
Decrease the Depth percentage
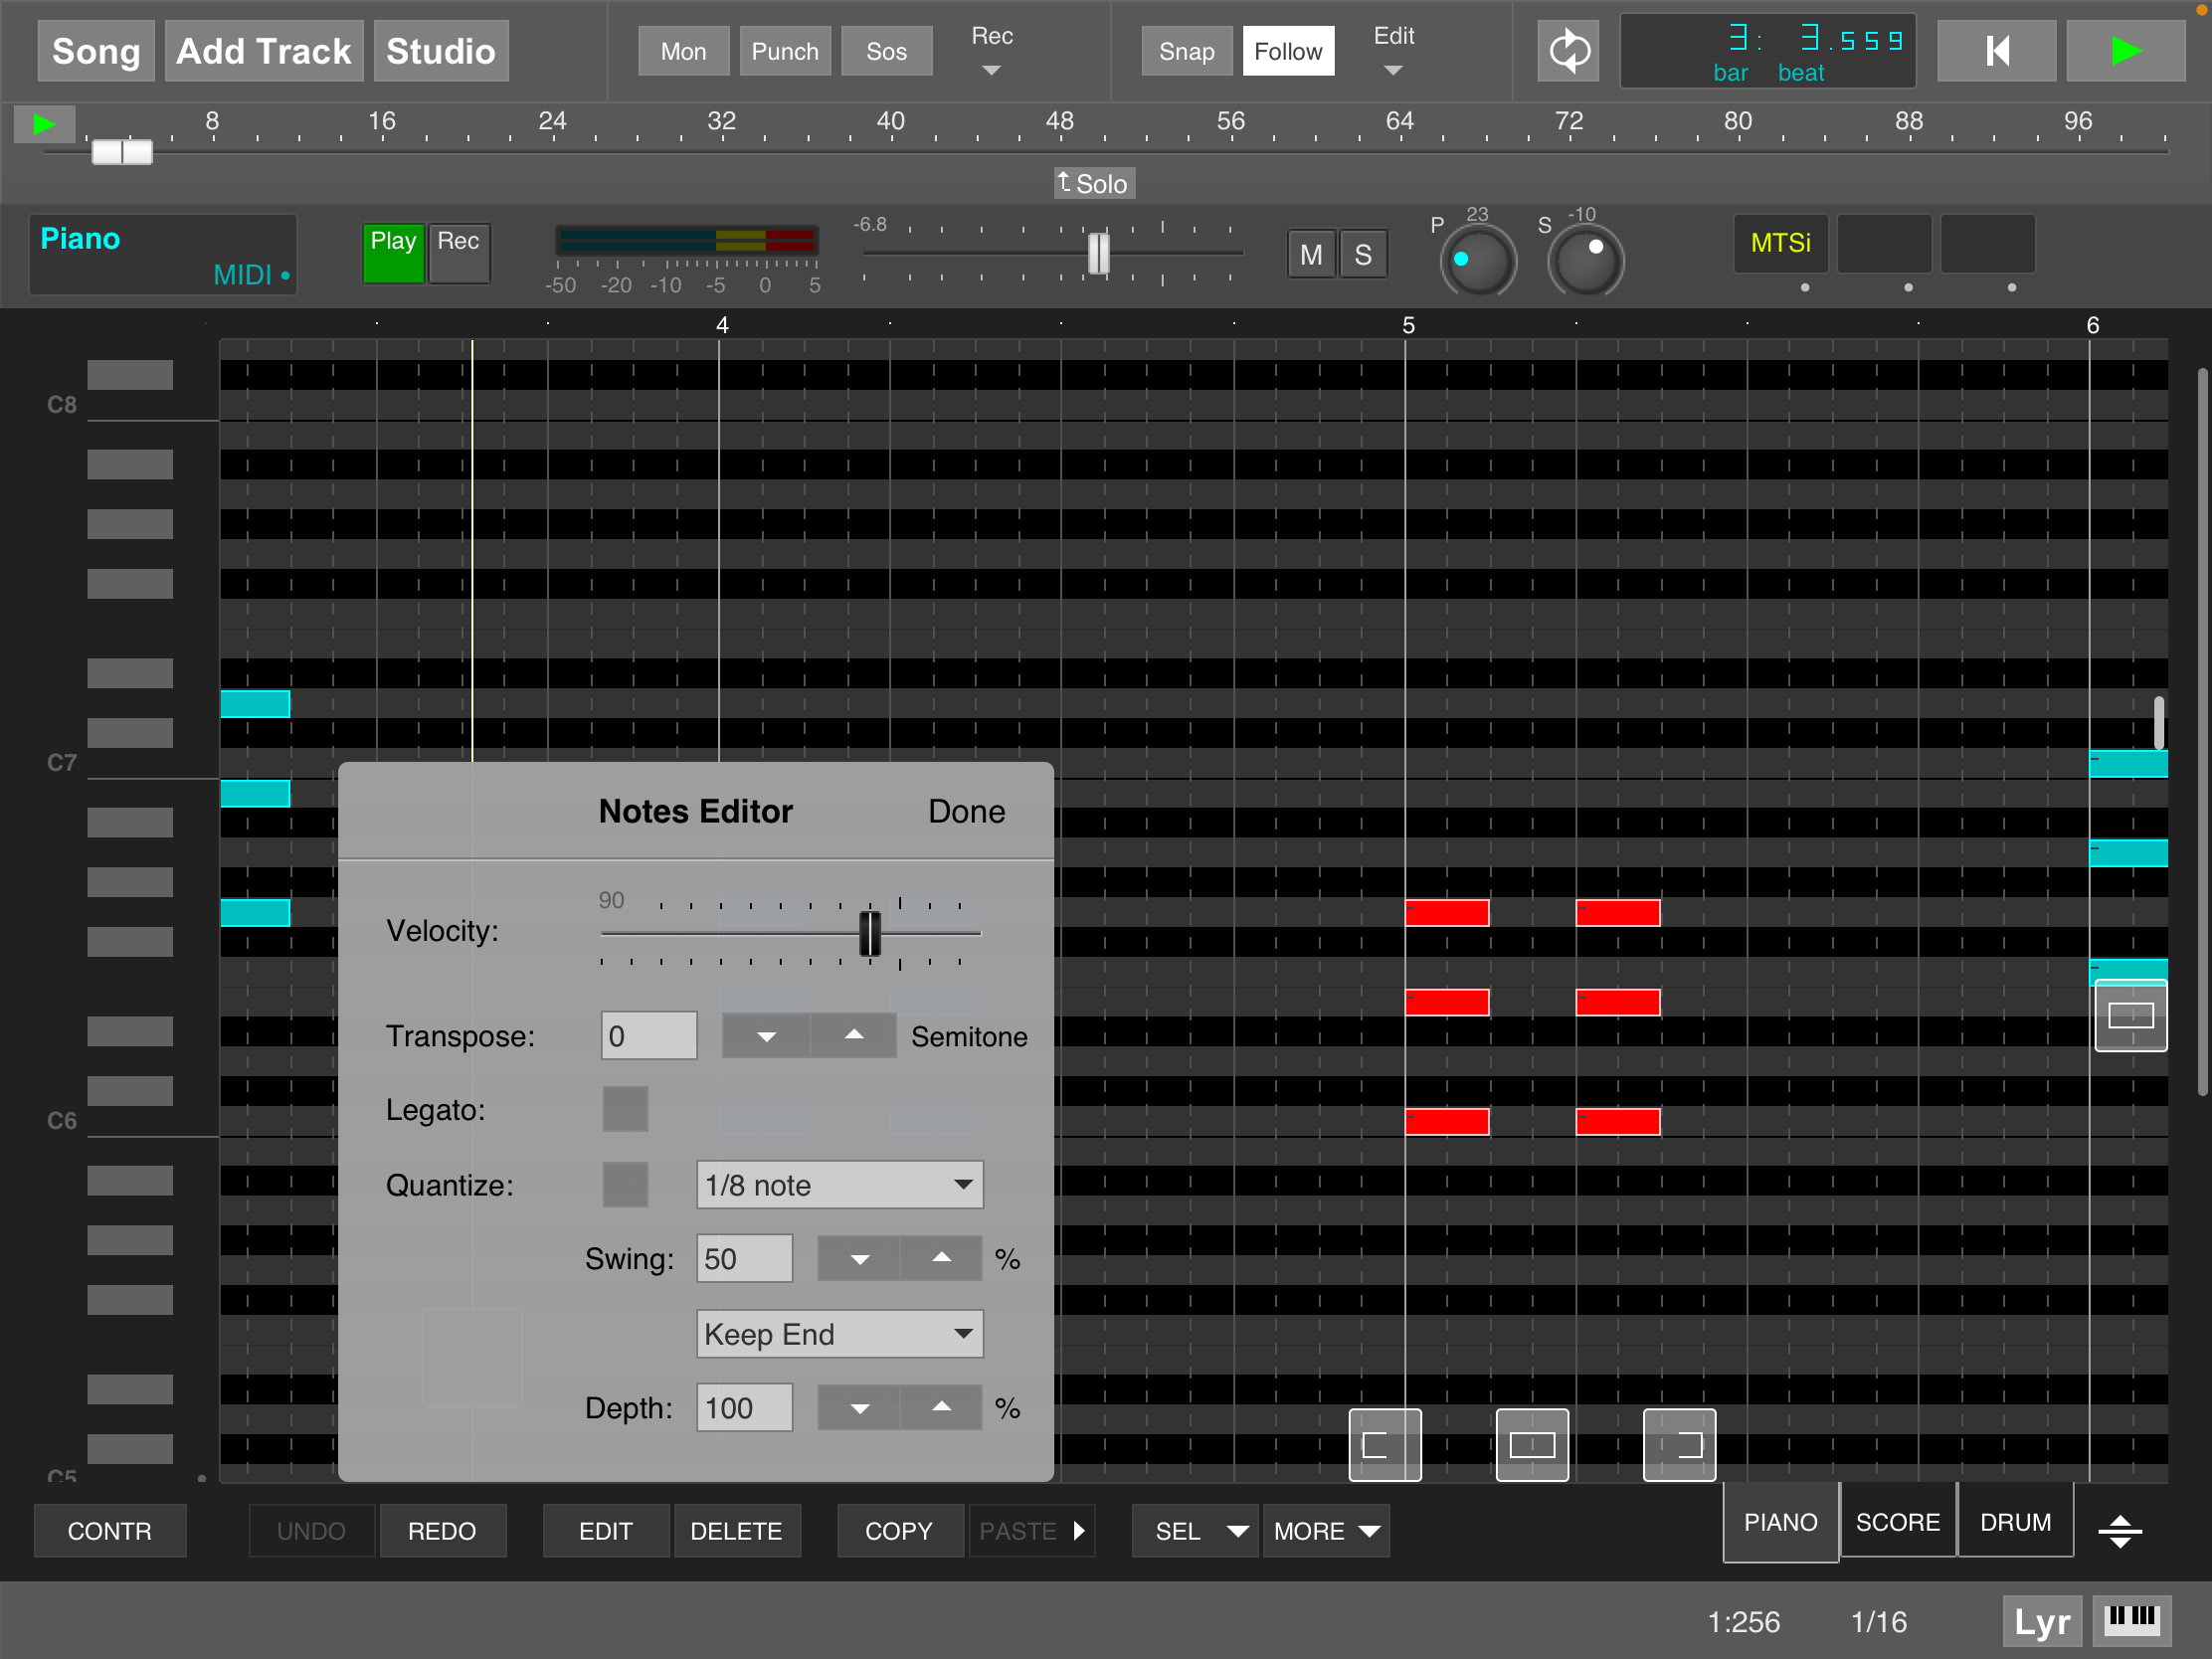(x=859, y=1408)
